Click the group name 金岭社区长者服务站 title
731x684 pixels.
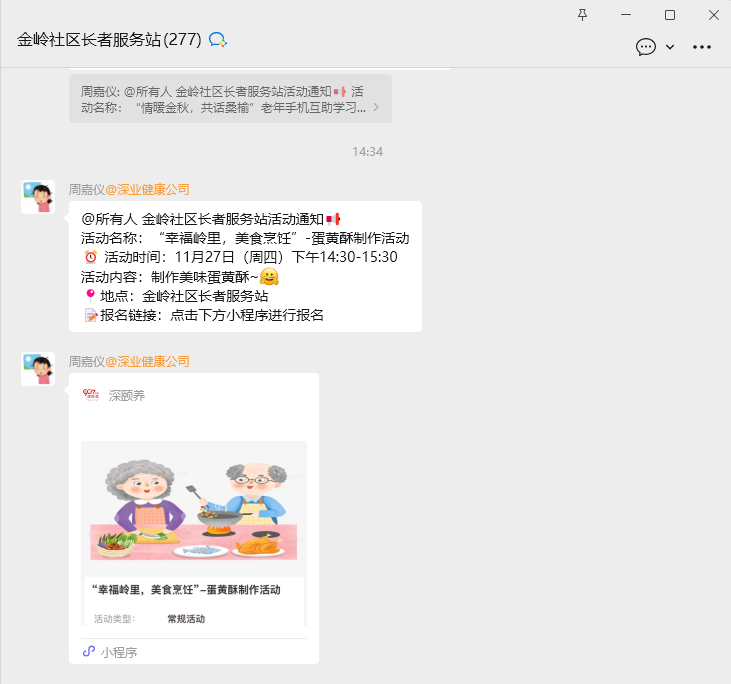click(109, 40)
